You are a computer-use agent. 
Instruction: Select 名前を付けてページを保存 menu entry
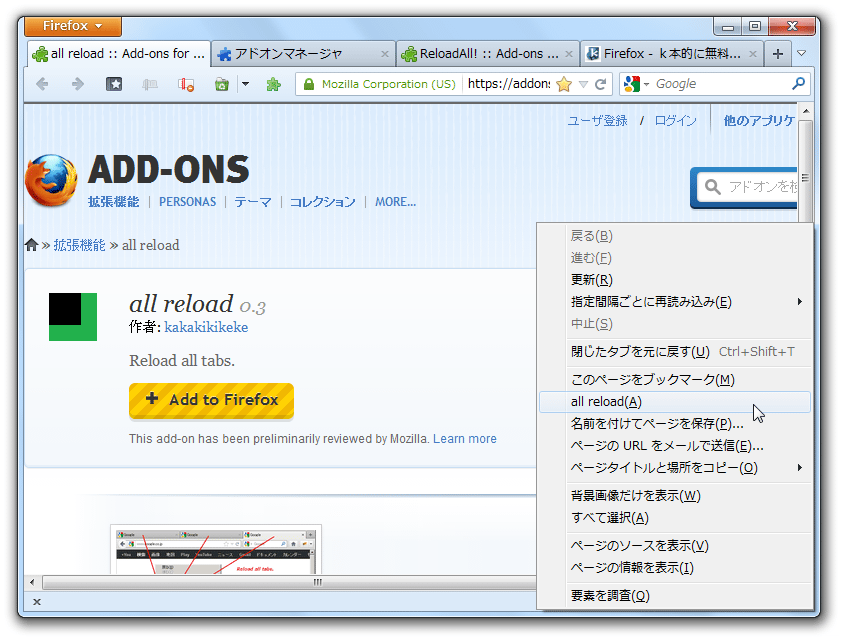pyautogui.click(x=675, y=423)
